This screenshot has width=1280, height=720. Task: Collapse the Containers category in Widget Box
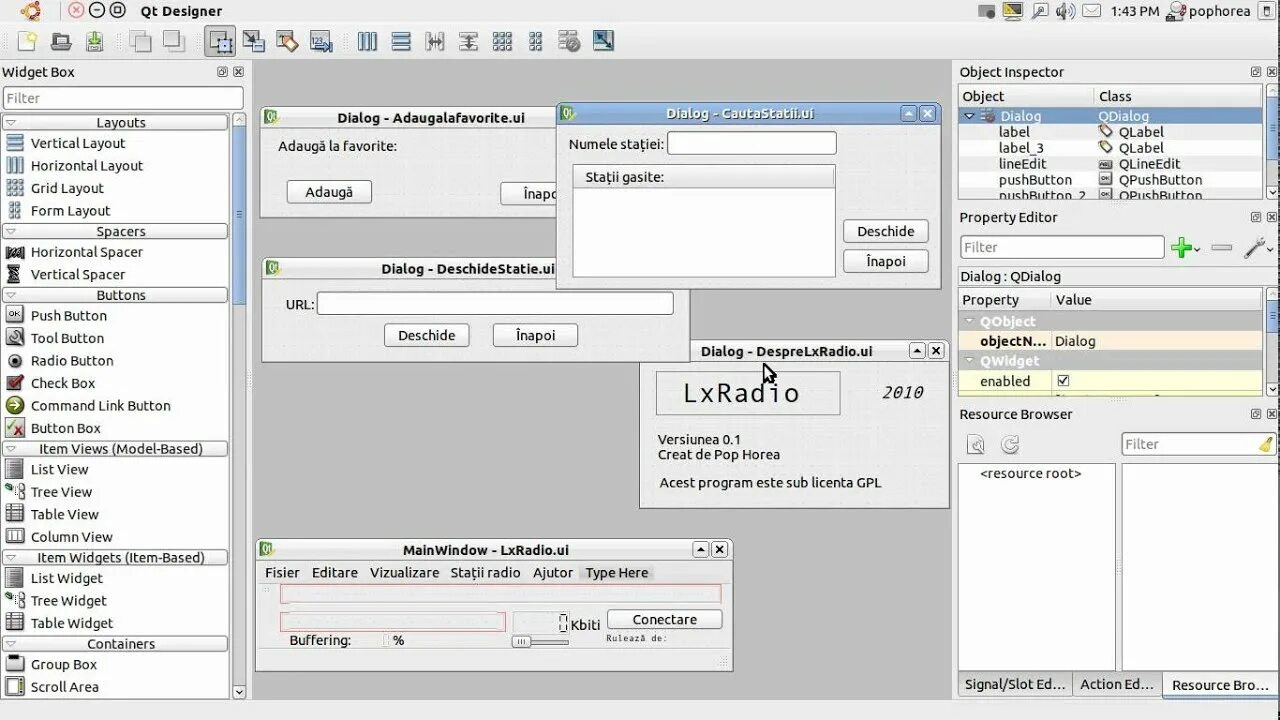click(x=11, y=644)
